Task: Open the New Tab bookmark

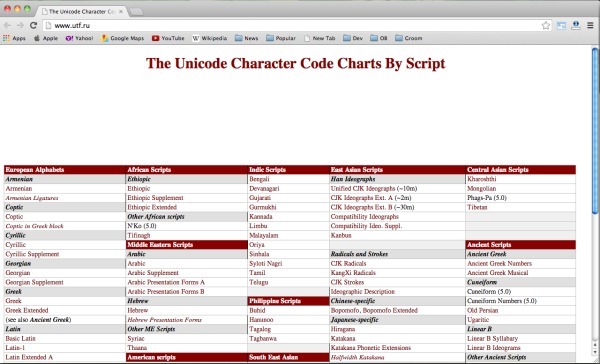Action: (x=320, y=38)
